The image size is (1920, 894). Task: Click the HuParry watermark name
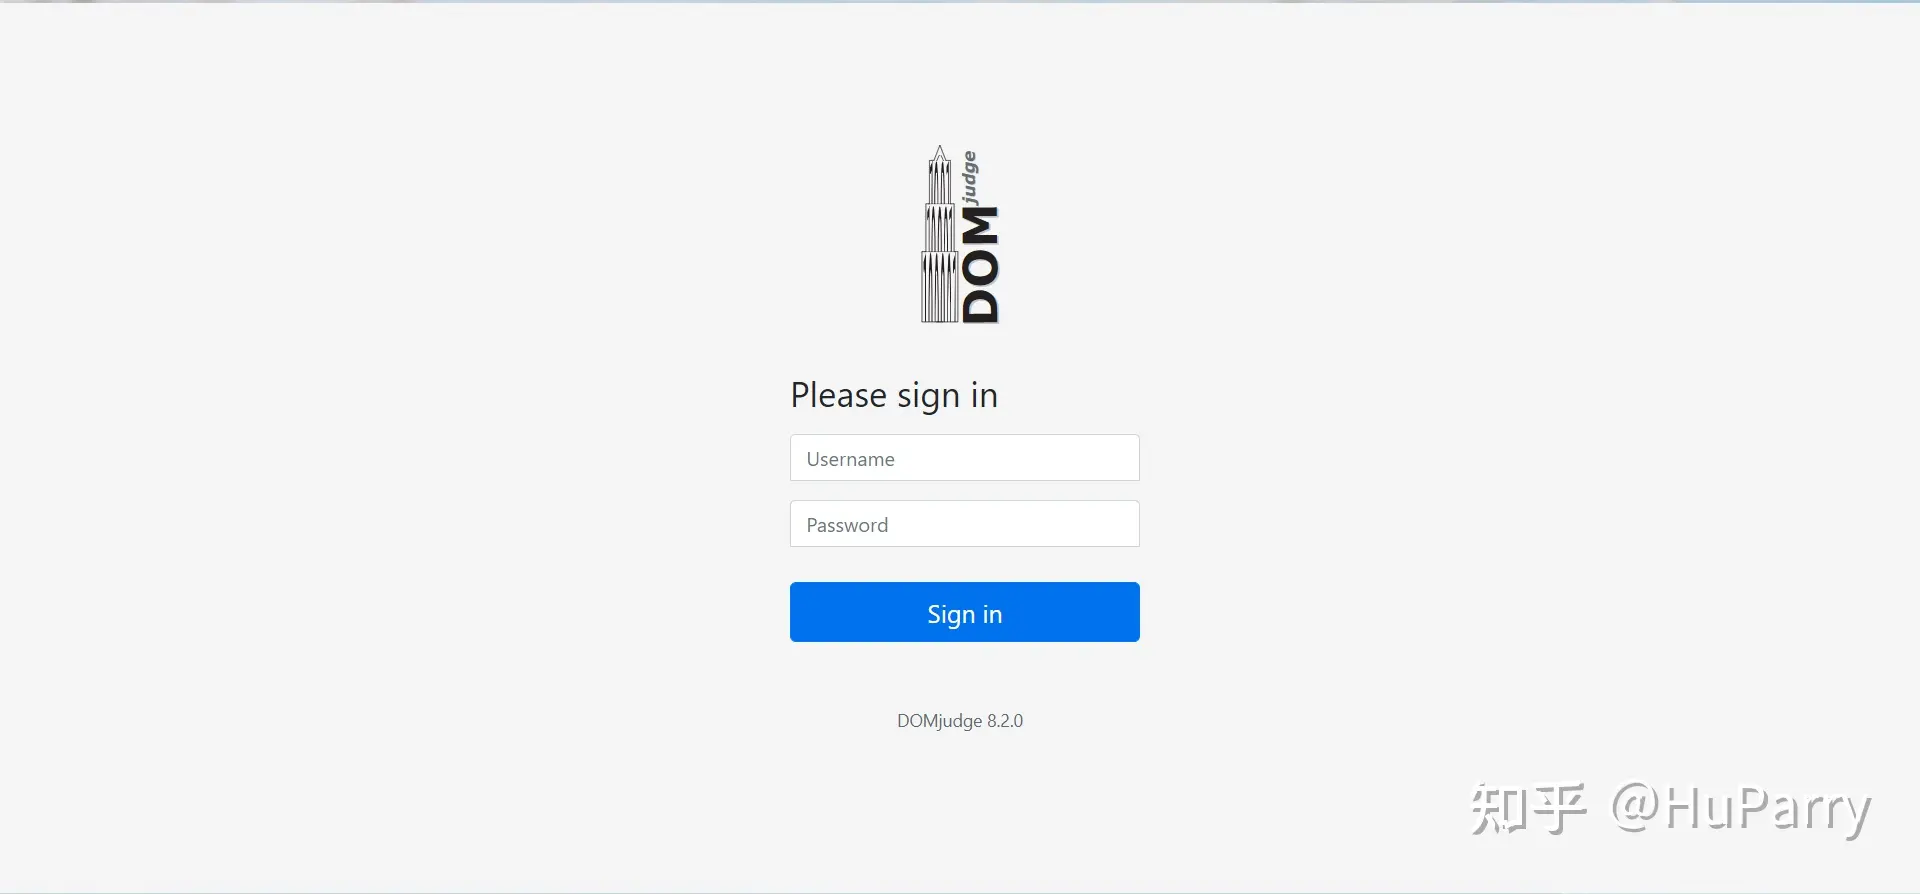tap(1768, 810)
